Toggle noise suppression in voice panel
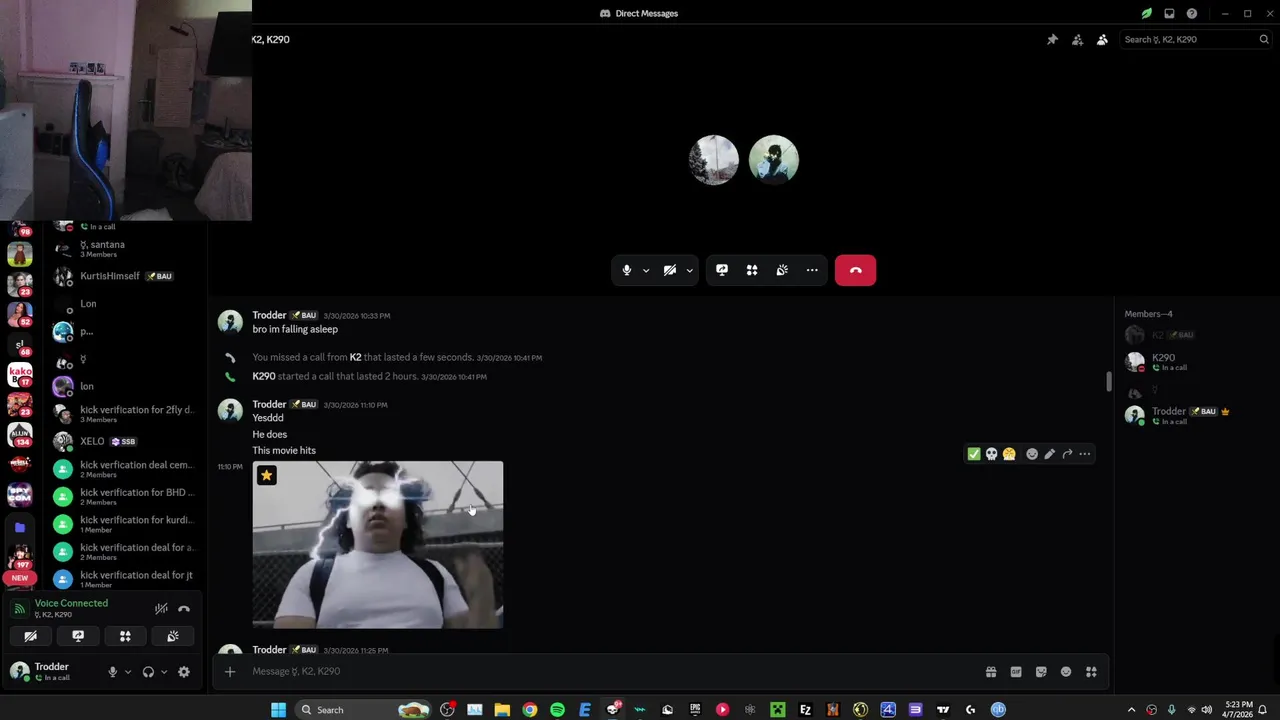This screenshot has height=720, width=1280. tap(161, 608)
